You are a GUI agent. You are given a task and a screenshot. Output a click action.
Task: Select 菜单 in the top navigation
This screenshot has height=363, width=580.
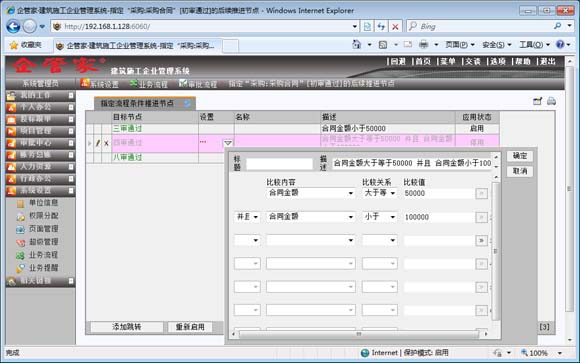(448, 61)
